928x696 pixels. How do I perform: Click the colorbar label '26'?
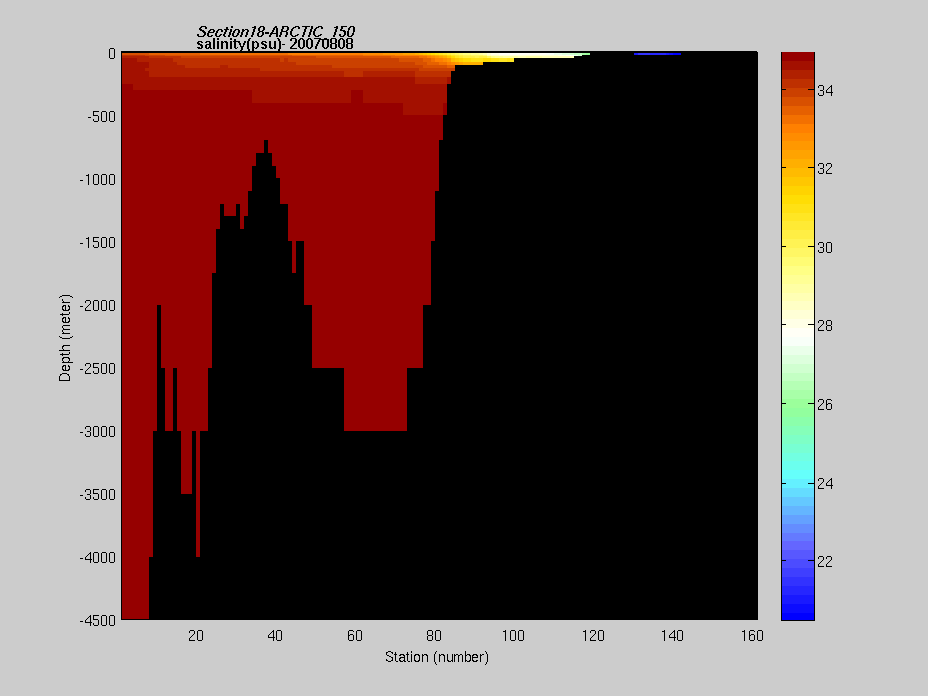(825, 405)
